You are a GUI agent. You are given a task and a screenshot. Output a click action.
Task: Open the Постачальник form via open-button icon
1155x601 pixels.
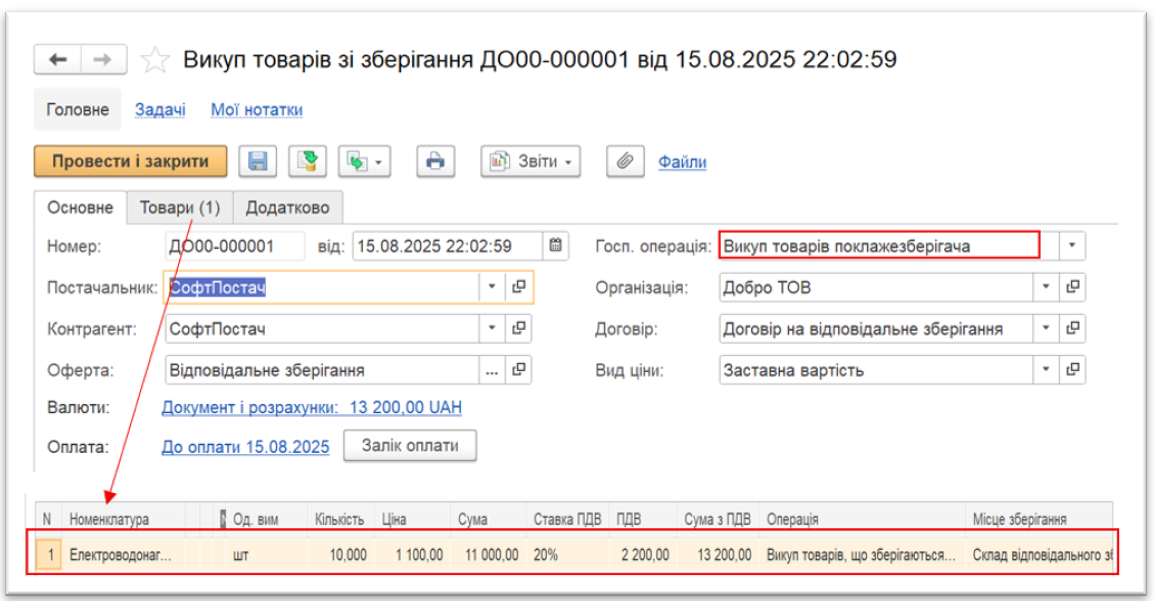pos(519,288)
